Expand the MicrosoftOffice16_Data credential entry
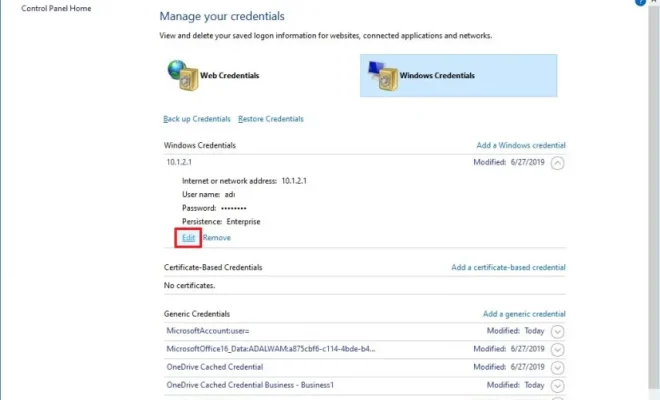 558,350
